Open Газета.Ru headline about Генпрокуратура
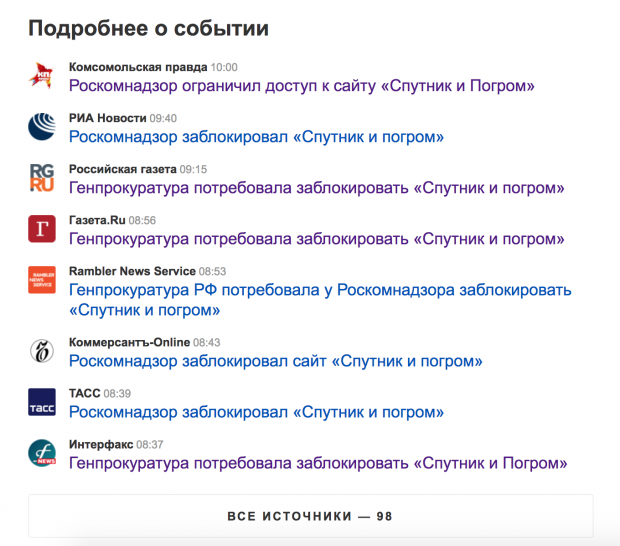 point(317,239)
